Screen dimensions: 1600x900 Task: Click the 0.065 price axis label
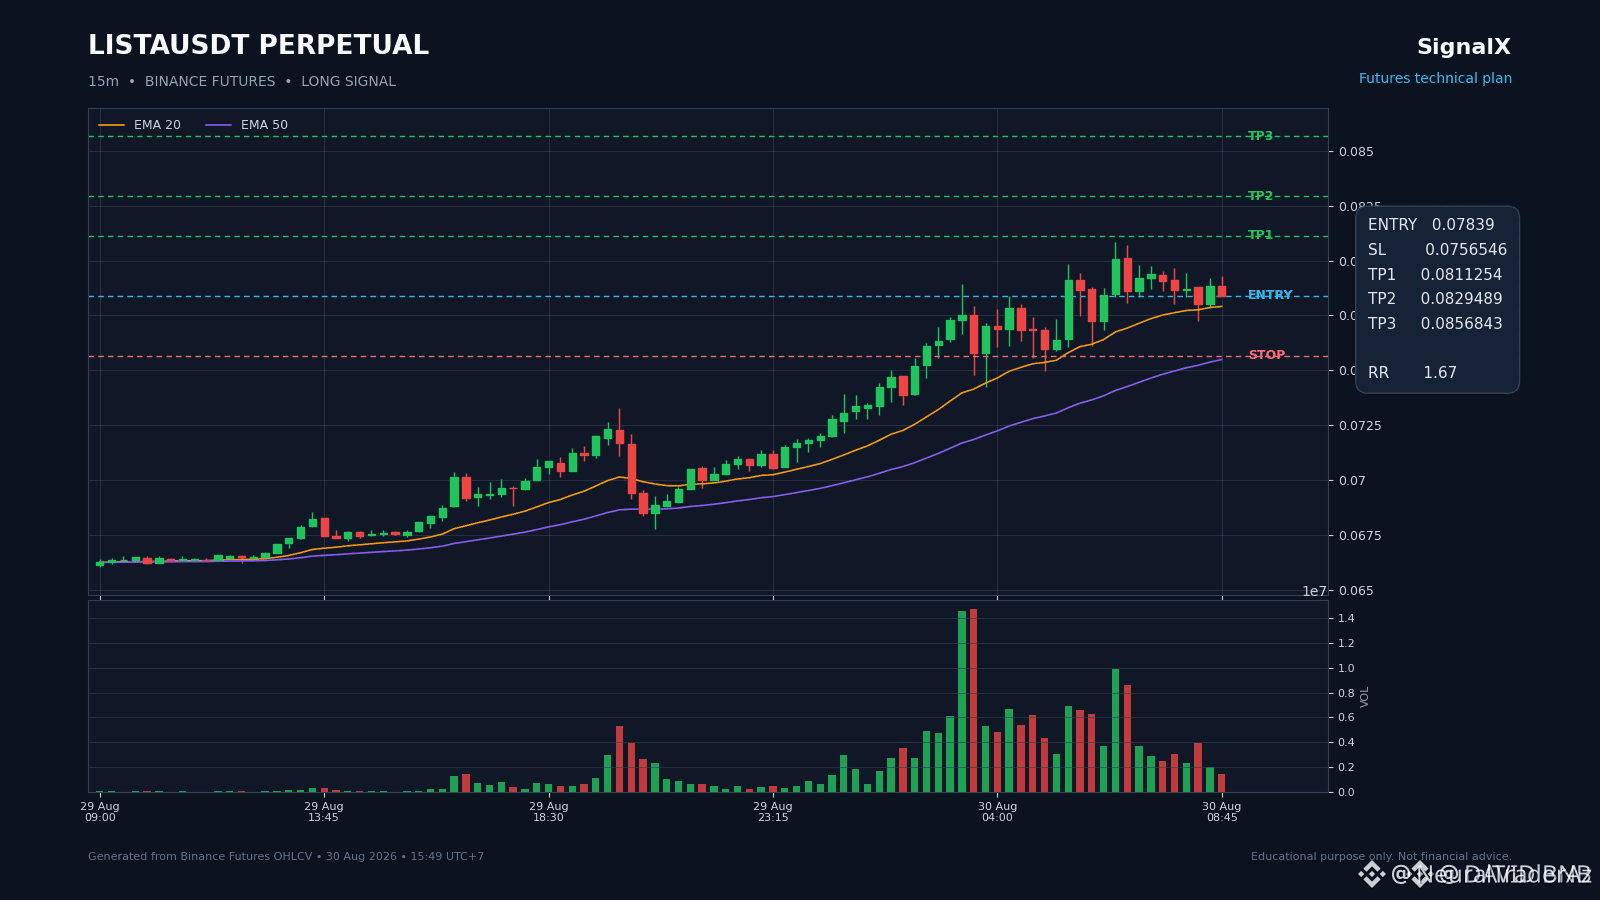click(x=1357, y=591)
